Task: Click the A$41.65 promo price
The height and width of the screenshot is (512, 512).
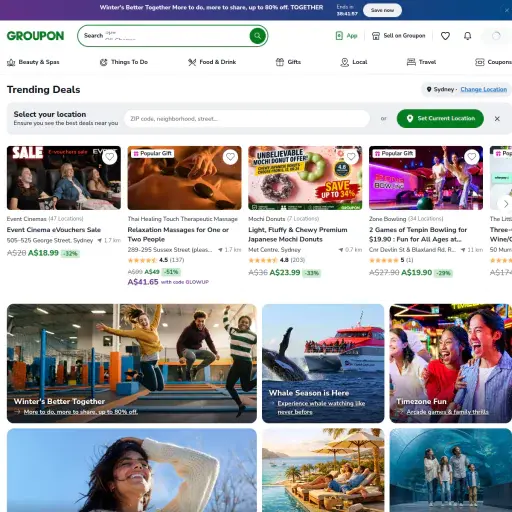Action: [143, 282]
